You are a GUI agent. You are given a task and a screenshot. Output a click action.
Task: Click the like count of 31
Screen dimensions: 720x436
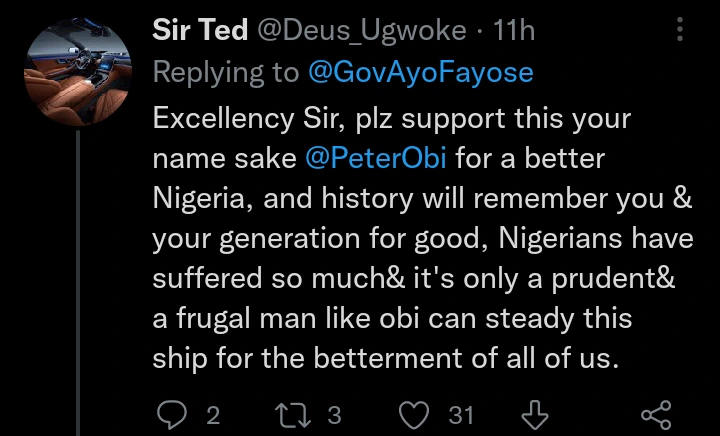[462, 414]
